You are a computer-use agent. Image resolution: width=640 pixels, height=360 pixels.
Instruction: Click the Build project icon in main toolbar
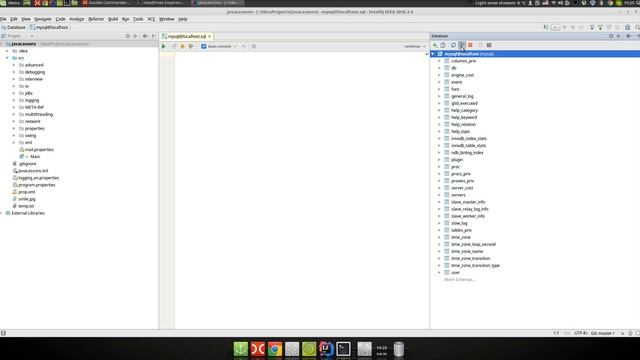point(546,27)
